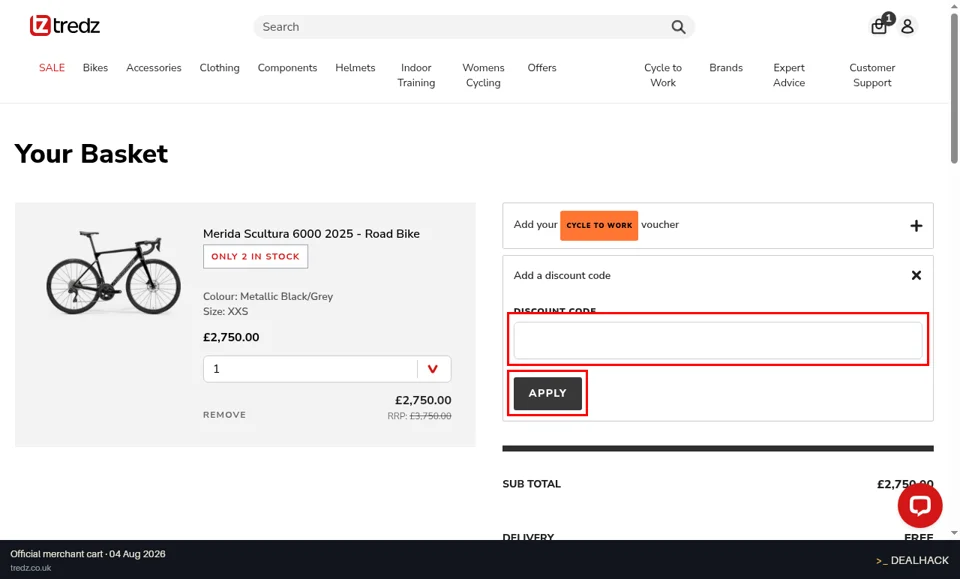This screenshot has height=579, width=960.
Task: Open the Bikes menu
Action: point(96,68)
